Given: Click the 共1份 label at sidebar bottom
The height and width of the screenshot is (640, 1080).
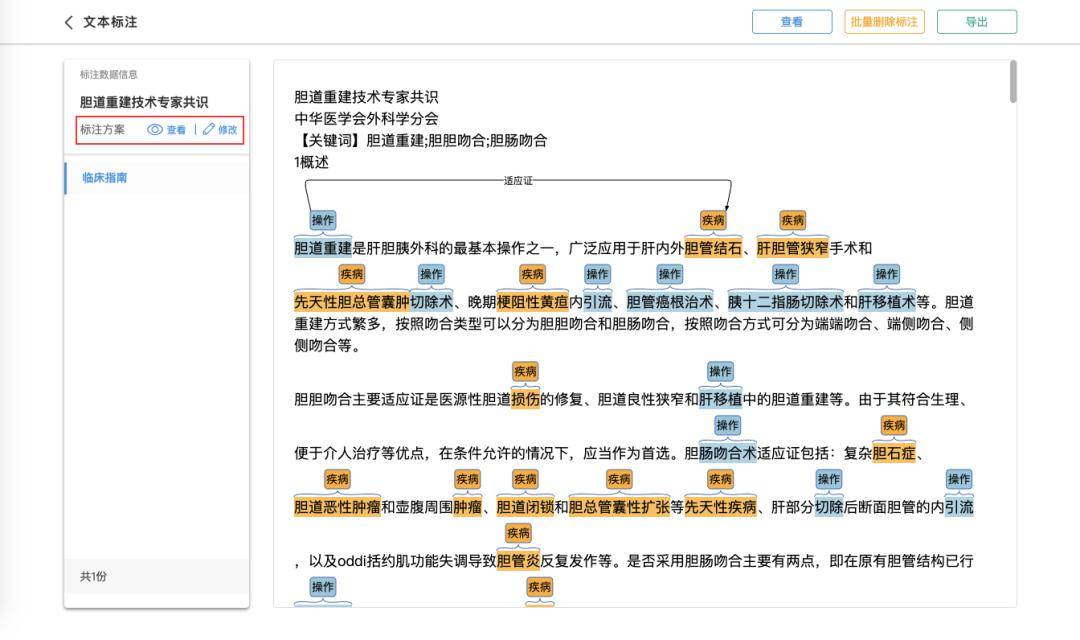Looking at the screenshot, I should [93, 576].
